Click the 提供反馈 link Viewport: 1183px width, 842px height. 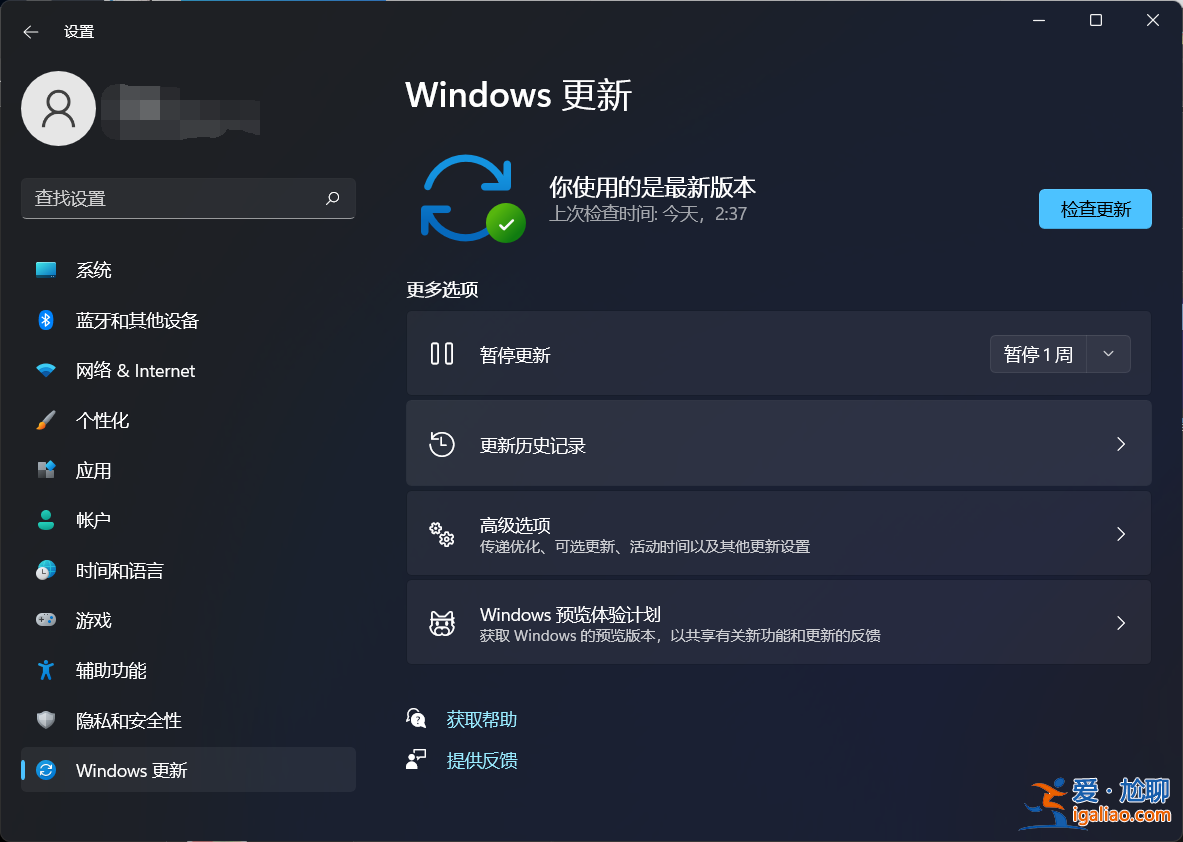[x=481, y=760]
